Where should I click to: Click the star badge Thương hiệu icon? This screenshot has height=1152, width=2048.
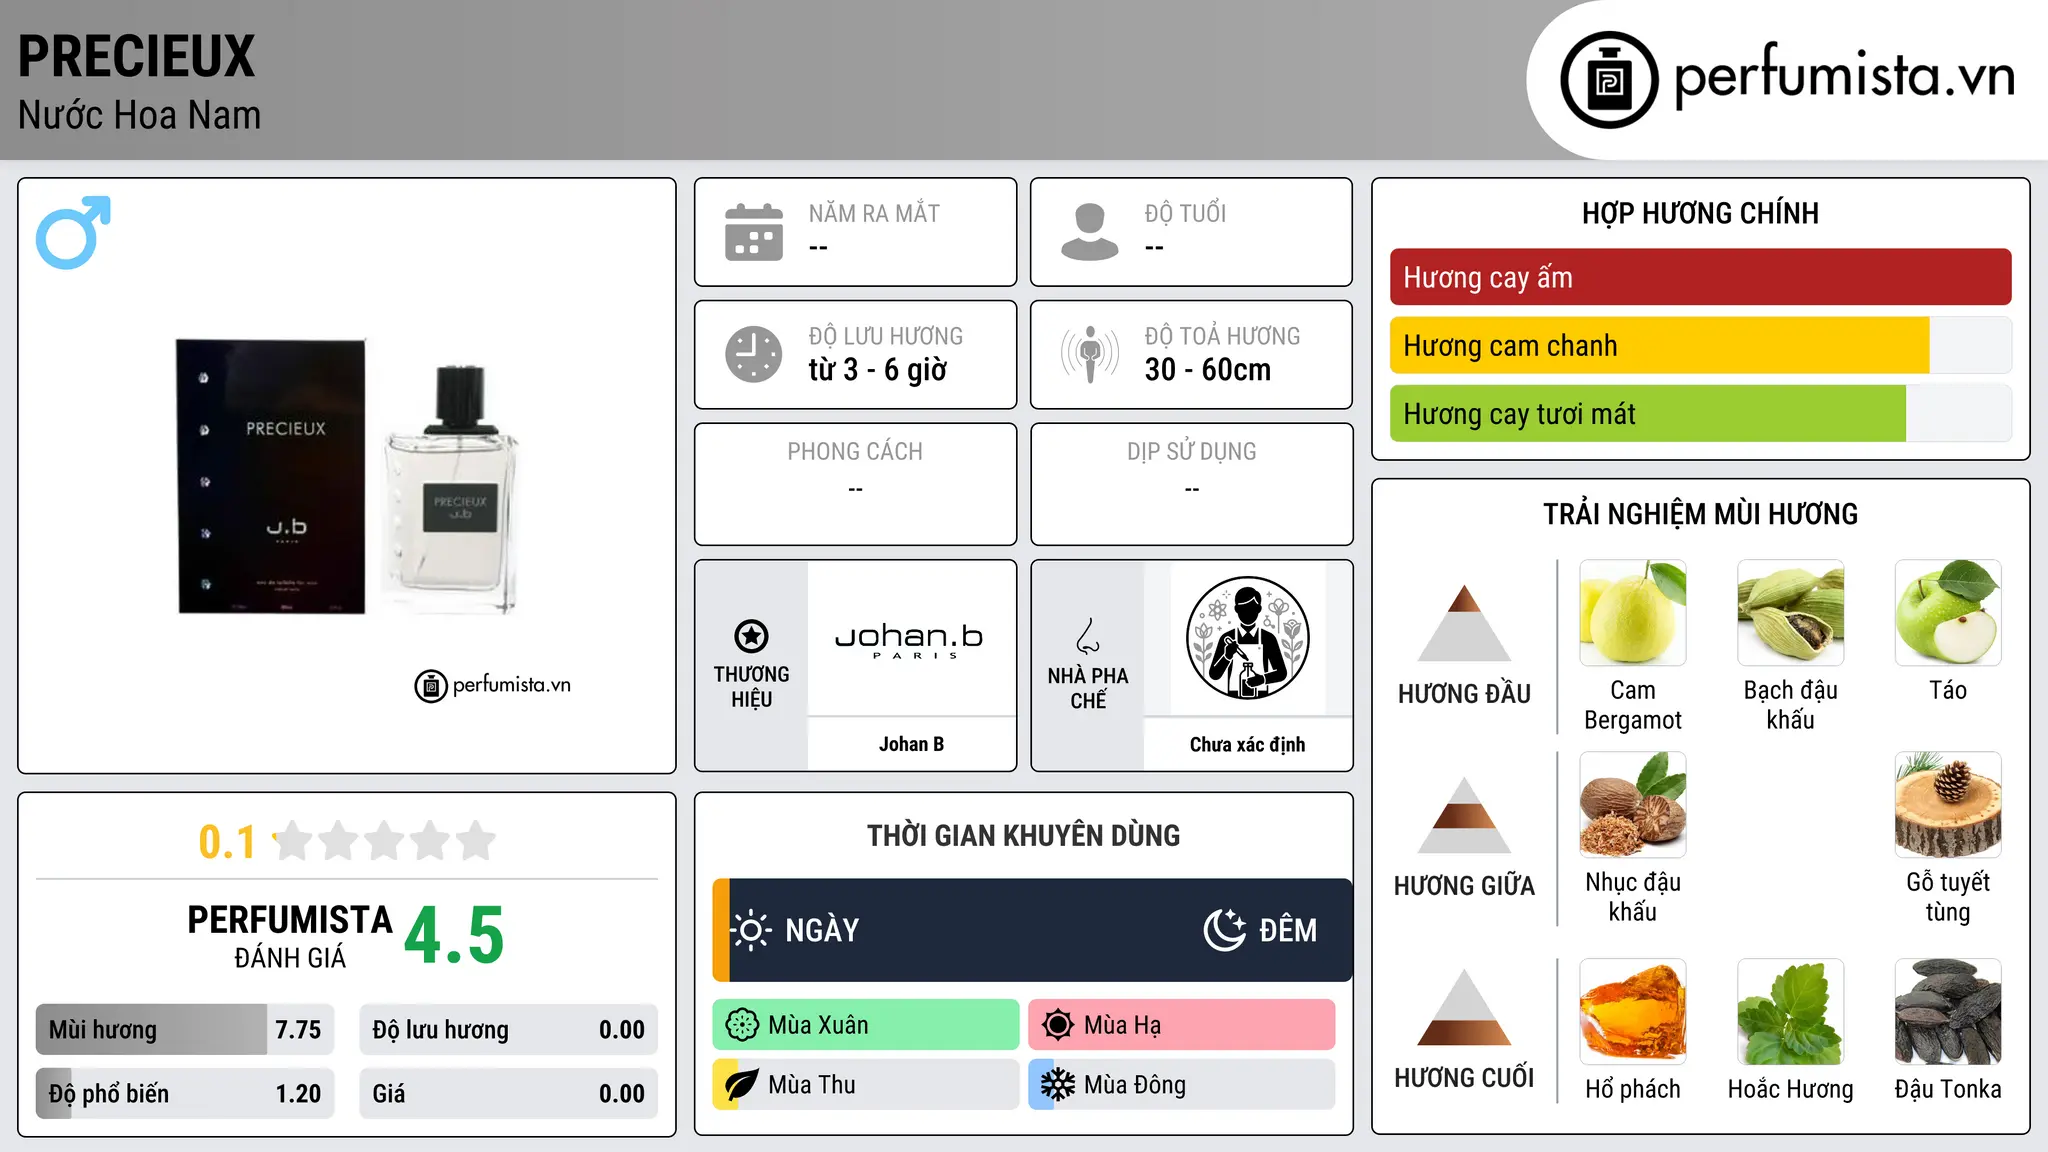click(x=751, y=636)
